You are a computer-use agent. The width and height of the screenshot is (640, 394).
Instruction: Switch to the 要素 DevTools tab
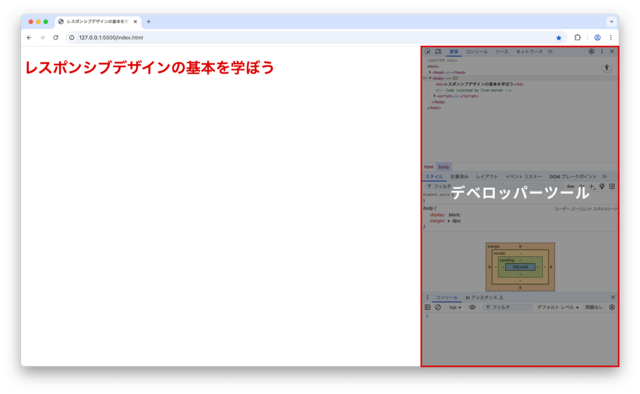coord(454,52)
